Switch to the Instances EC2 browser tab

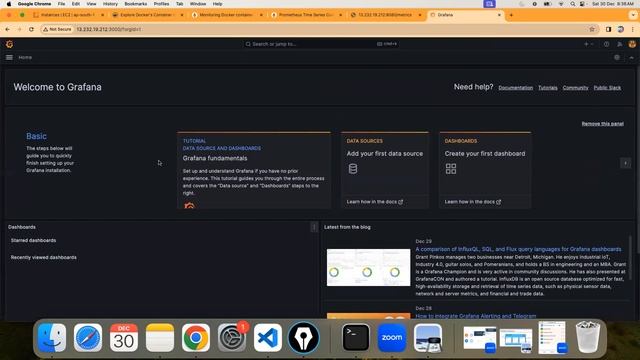click(x=67, y=15)
